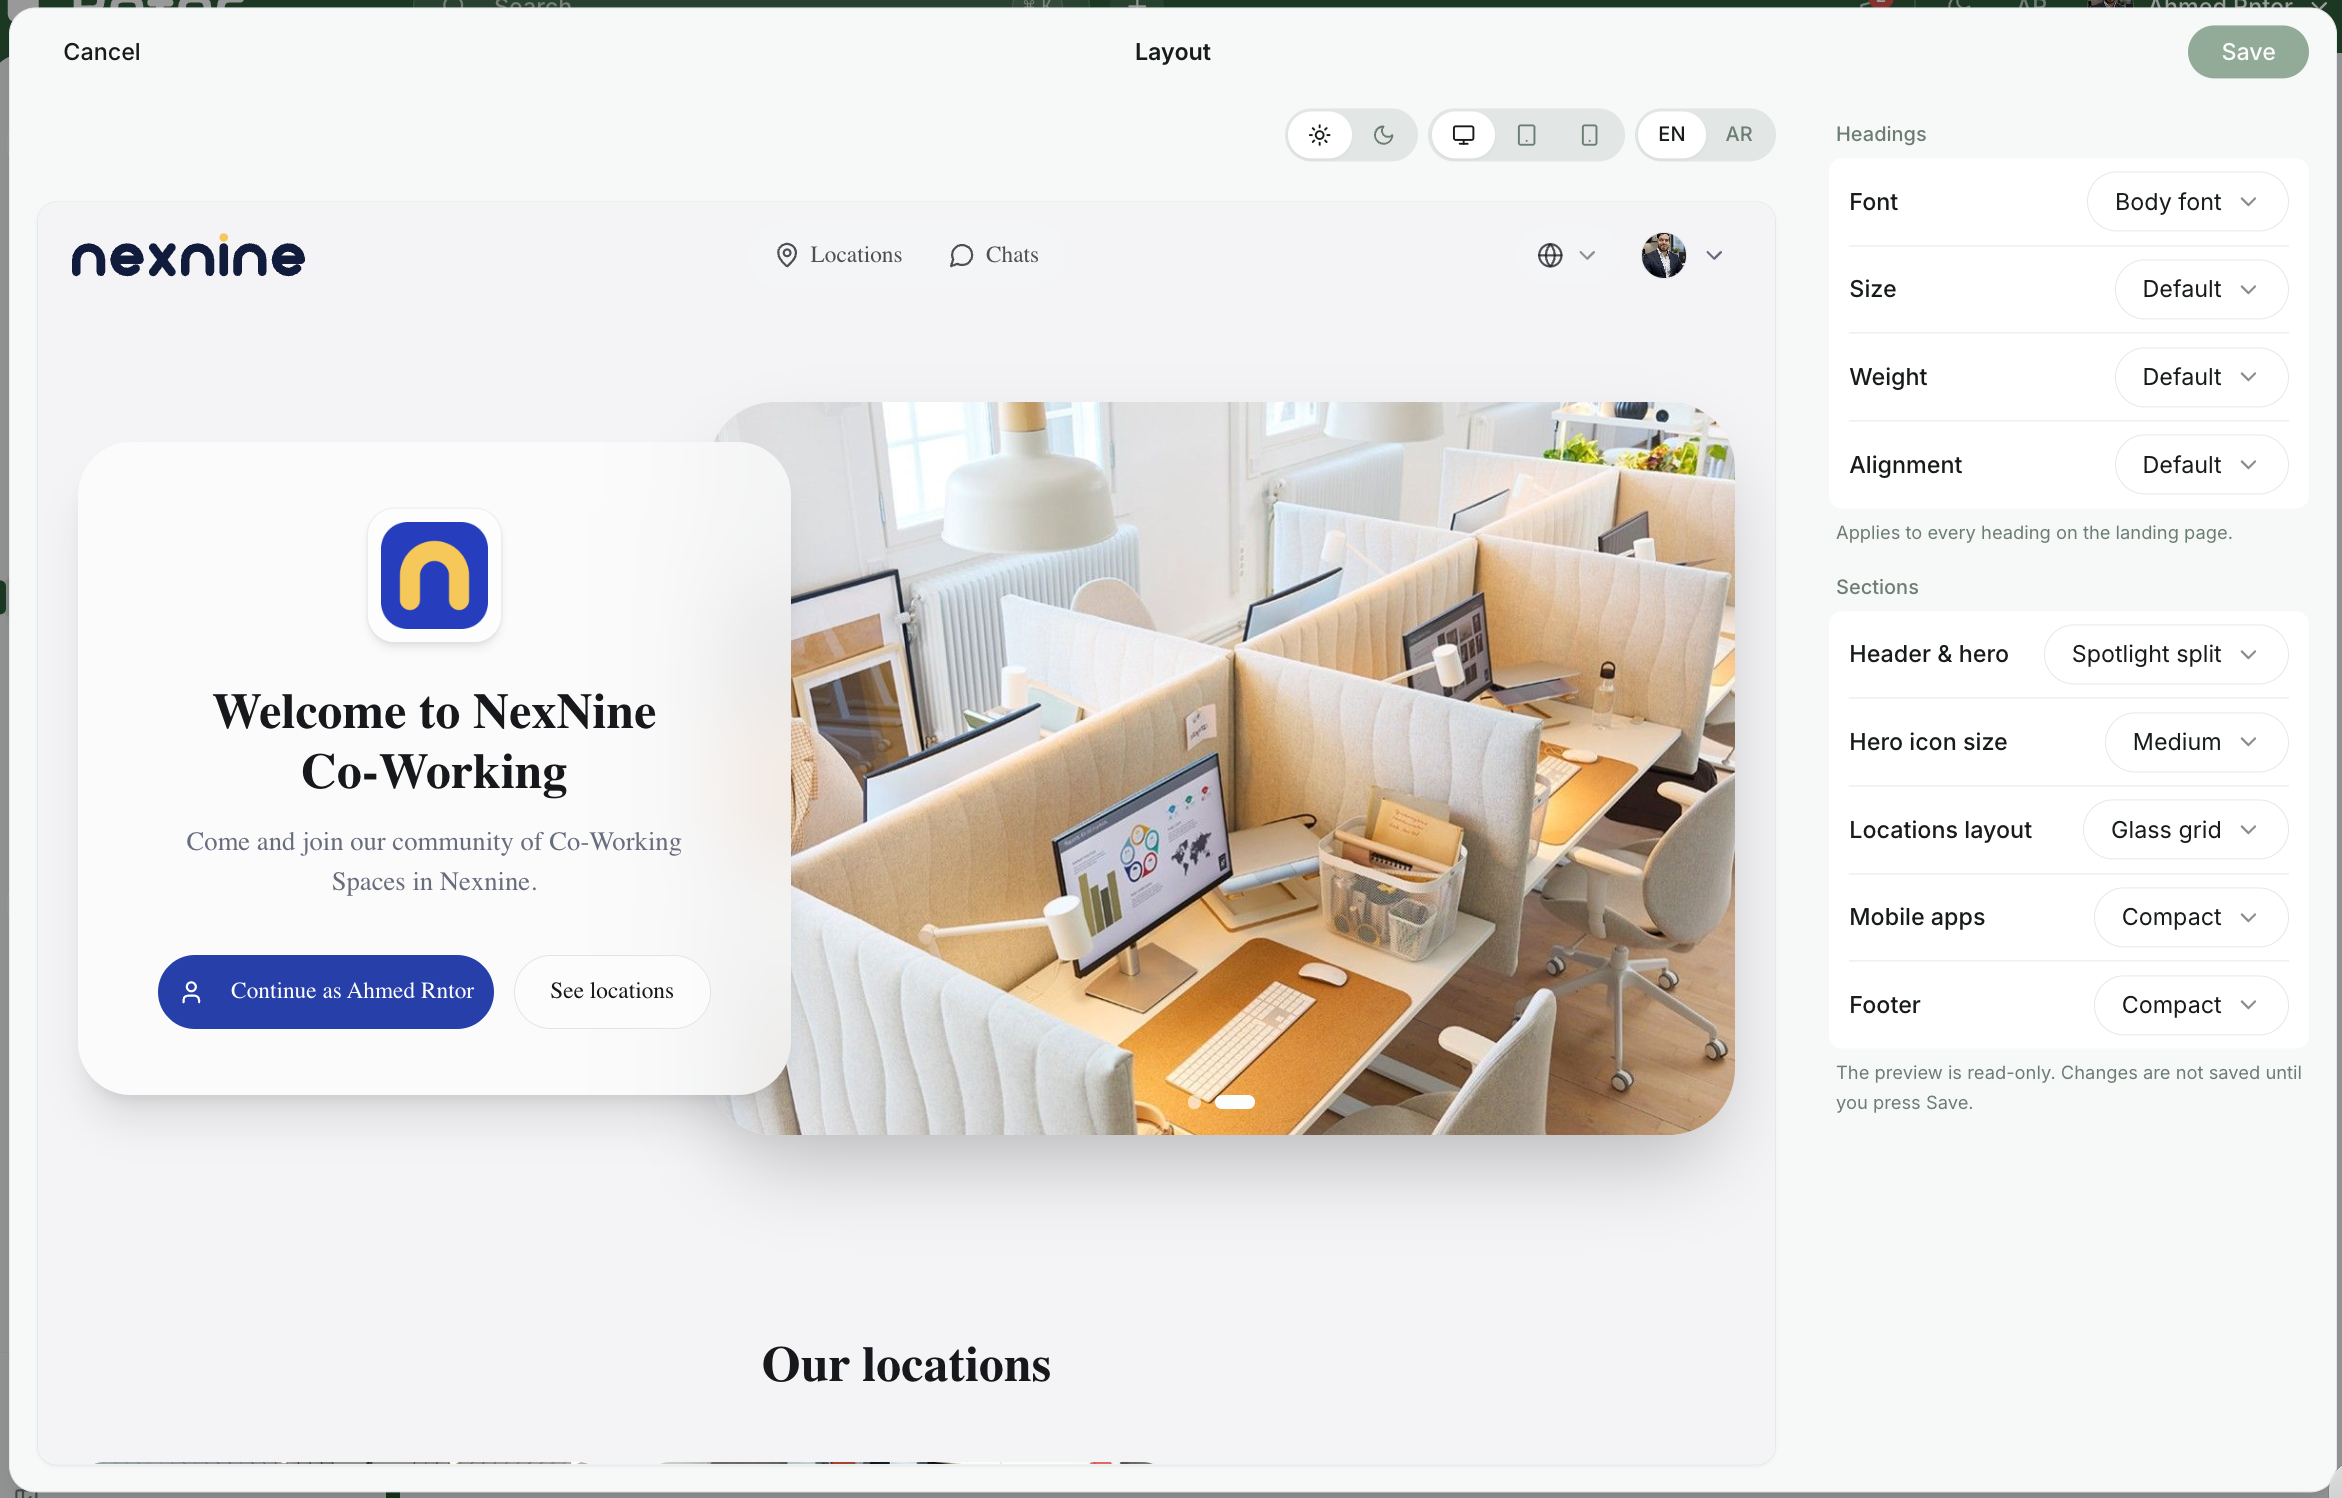
Task: Select desktop preview device icon
Action: 1463,135
